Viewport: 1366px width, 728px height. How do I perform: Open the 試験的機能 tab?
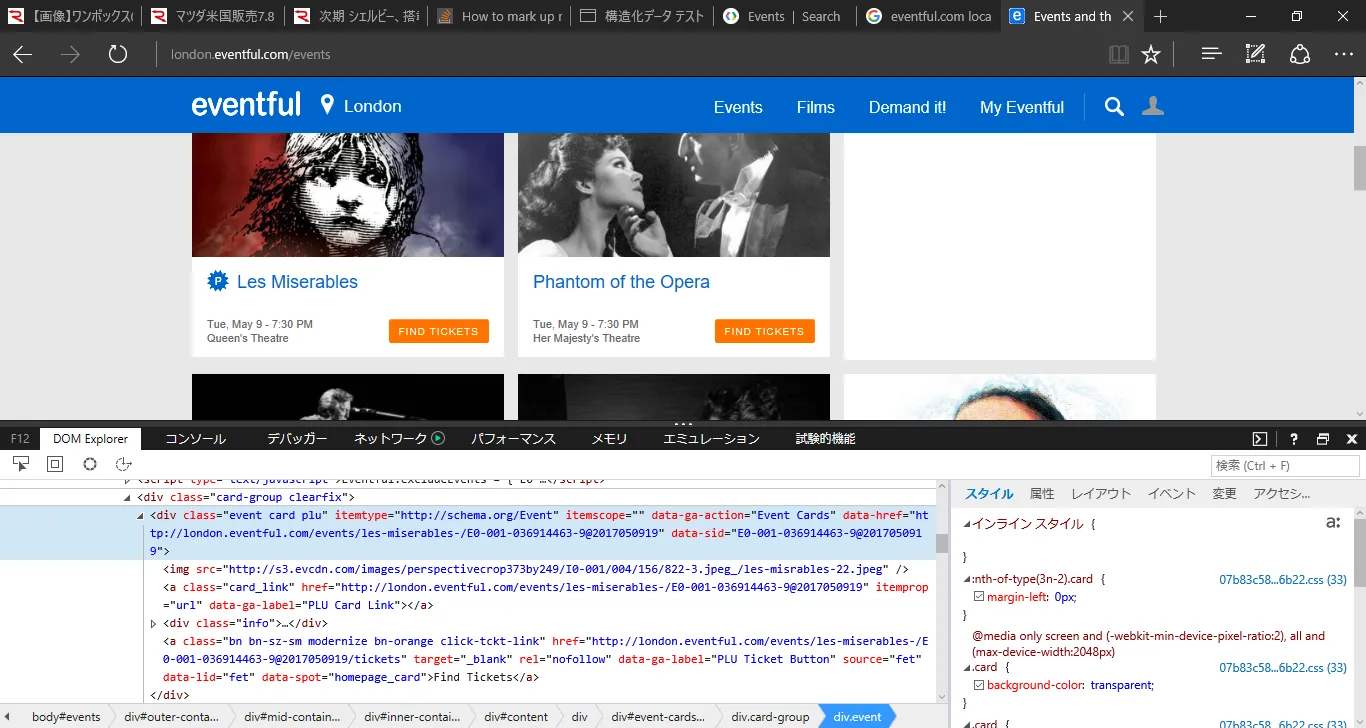click(826, 439)
